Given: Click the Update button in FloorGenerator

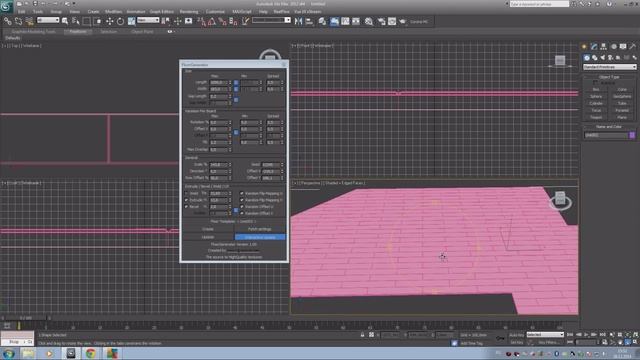Looking at the screenshot, I should tap(208, 237).
